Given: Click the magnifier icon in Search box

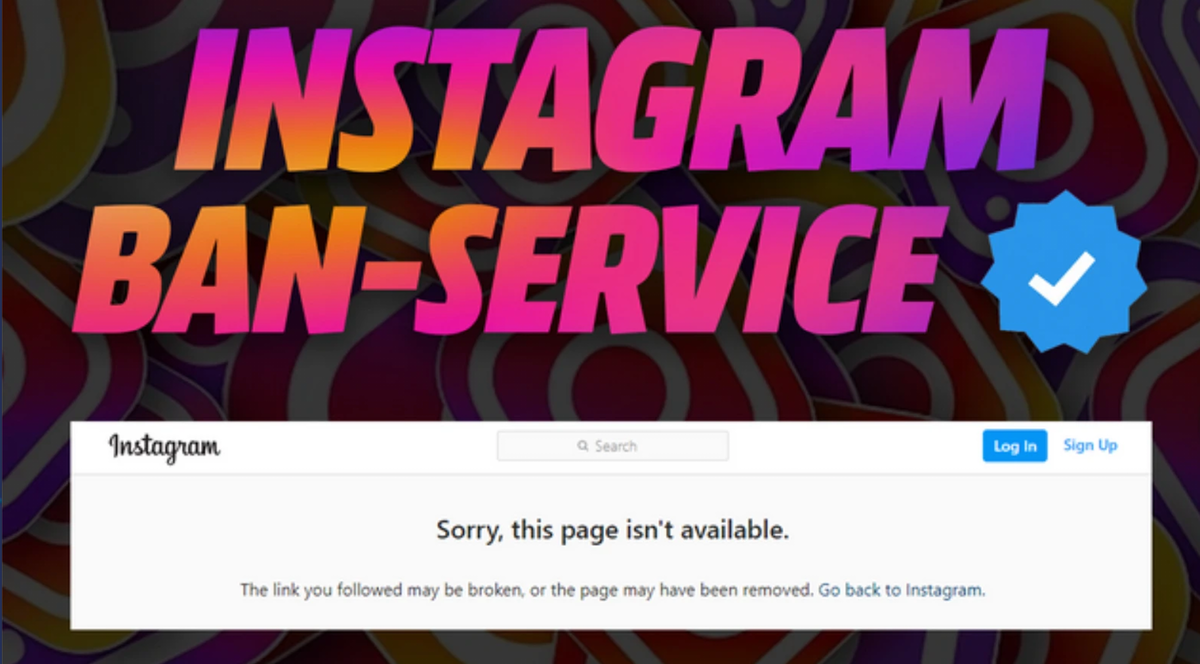Looking at the screenshot, I should (583, 446).
